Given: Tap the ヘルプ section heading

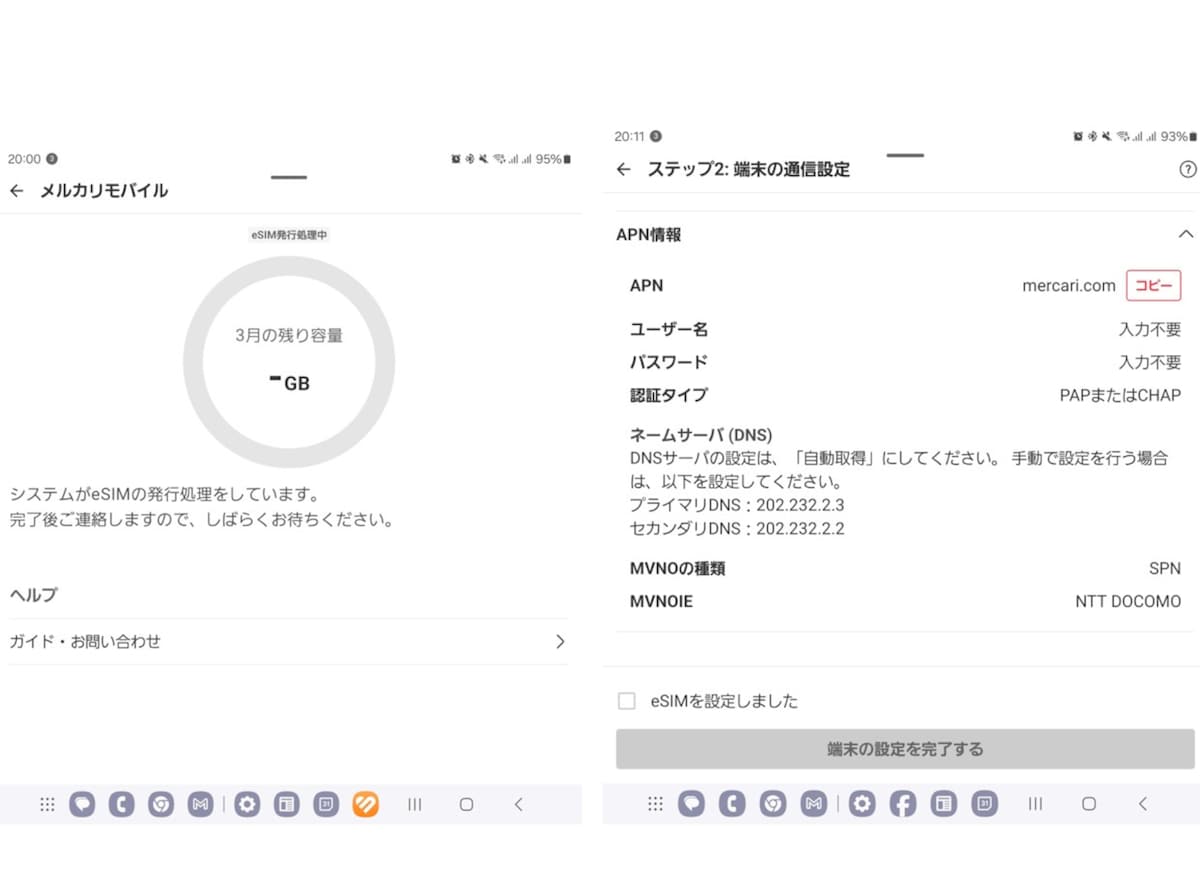Looking at the screenshot, I should tap(33, 595).
